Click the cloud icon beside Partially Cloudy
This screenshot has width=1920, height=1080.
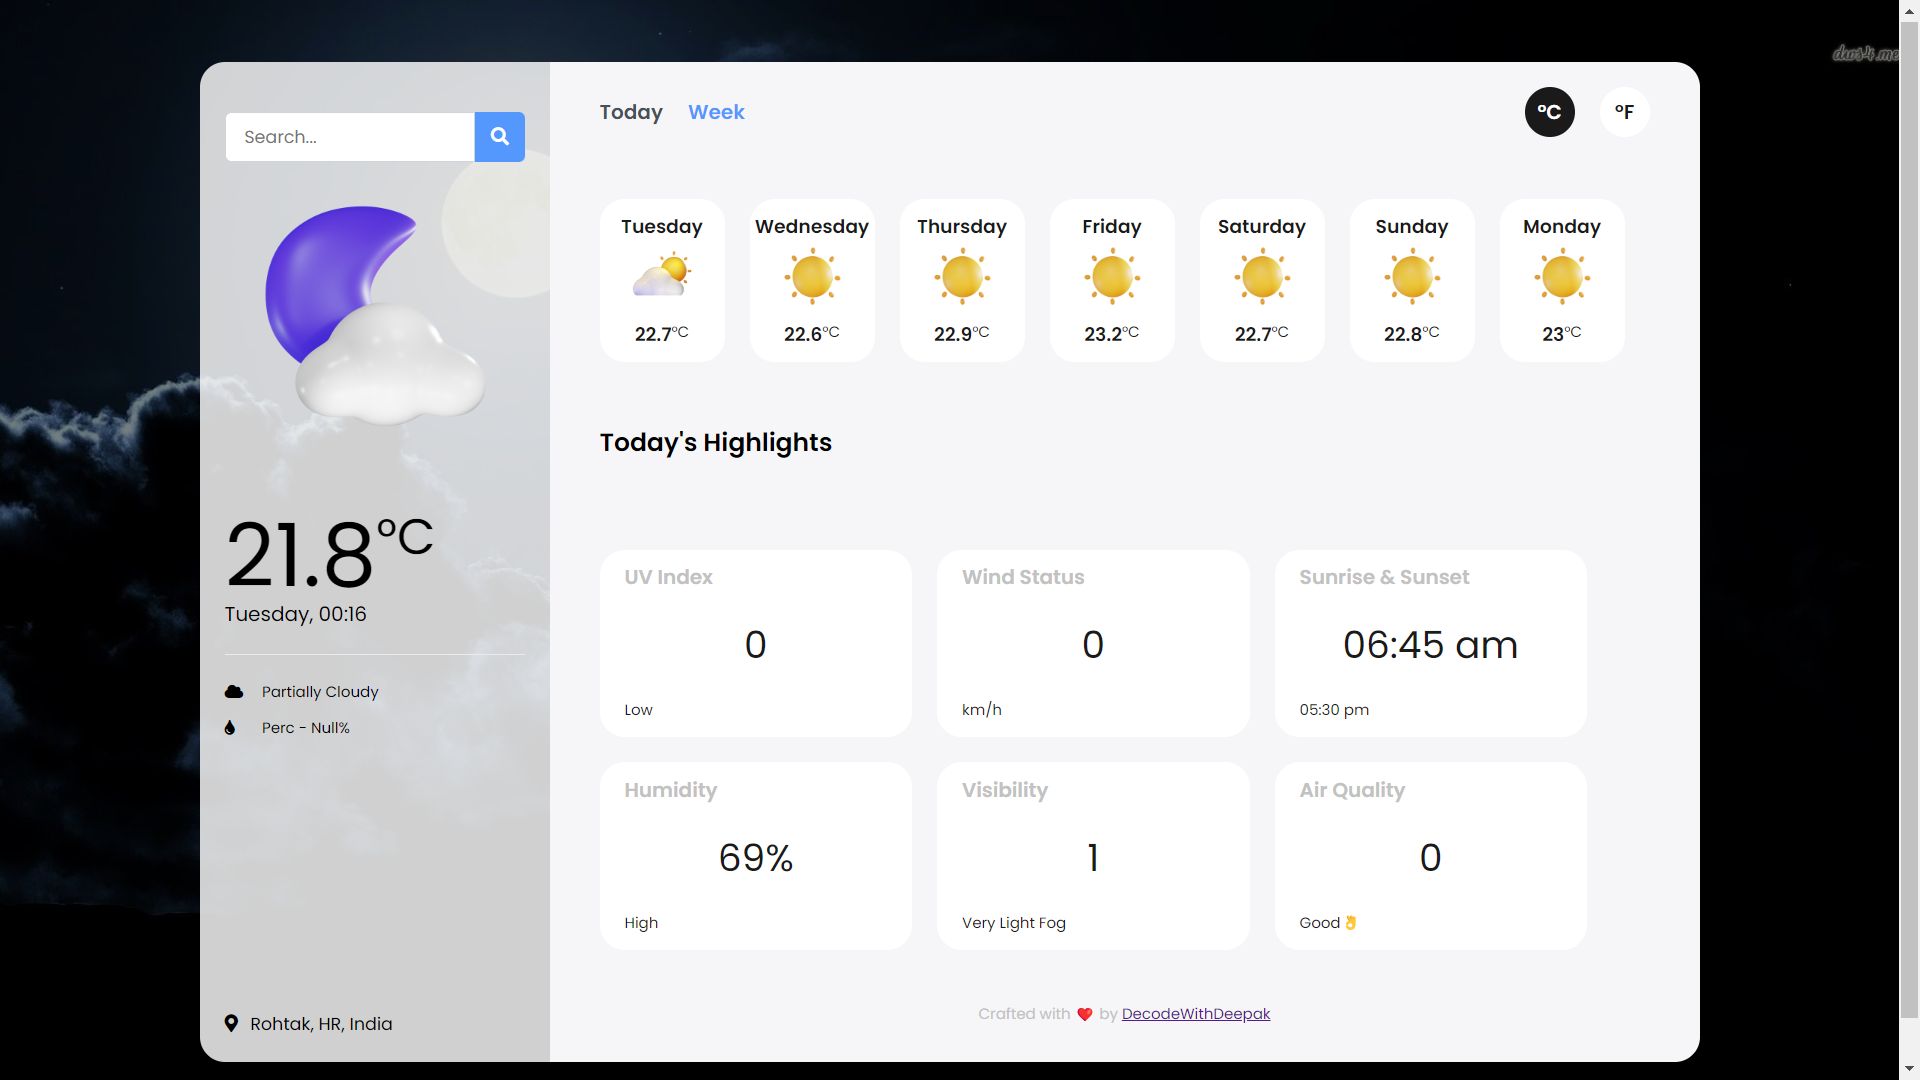234,692
